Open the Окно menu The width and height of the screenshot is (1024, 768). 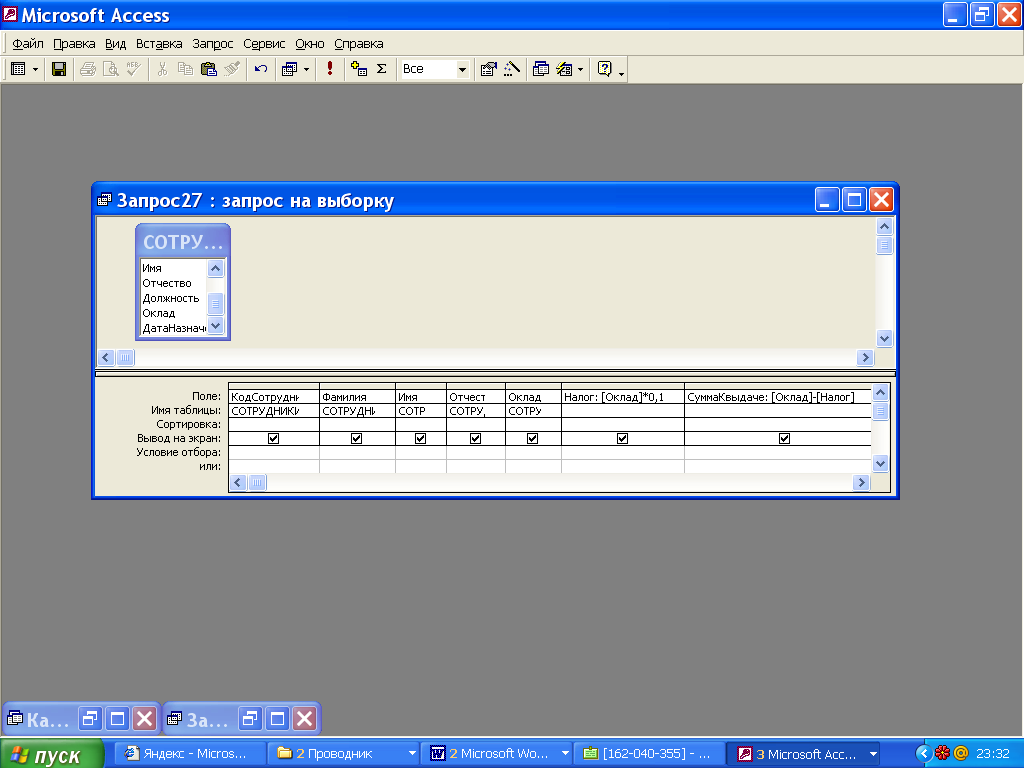tap(310, 44)
